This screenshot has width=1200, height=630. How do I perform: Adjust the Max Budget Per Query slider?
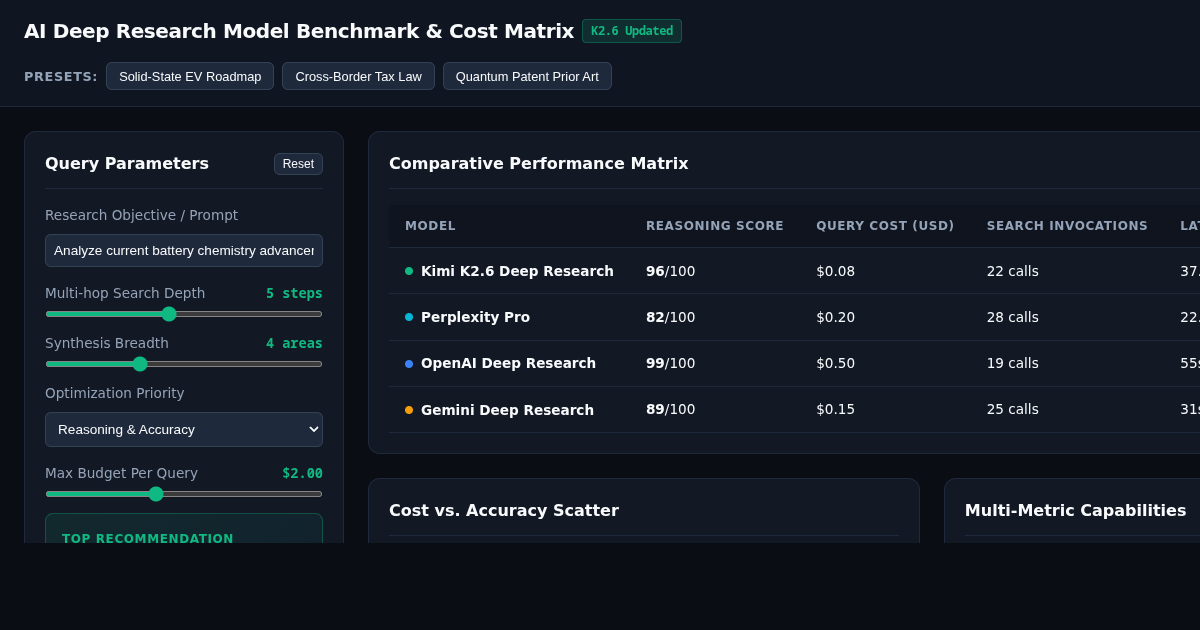tap(184, 494)
